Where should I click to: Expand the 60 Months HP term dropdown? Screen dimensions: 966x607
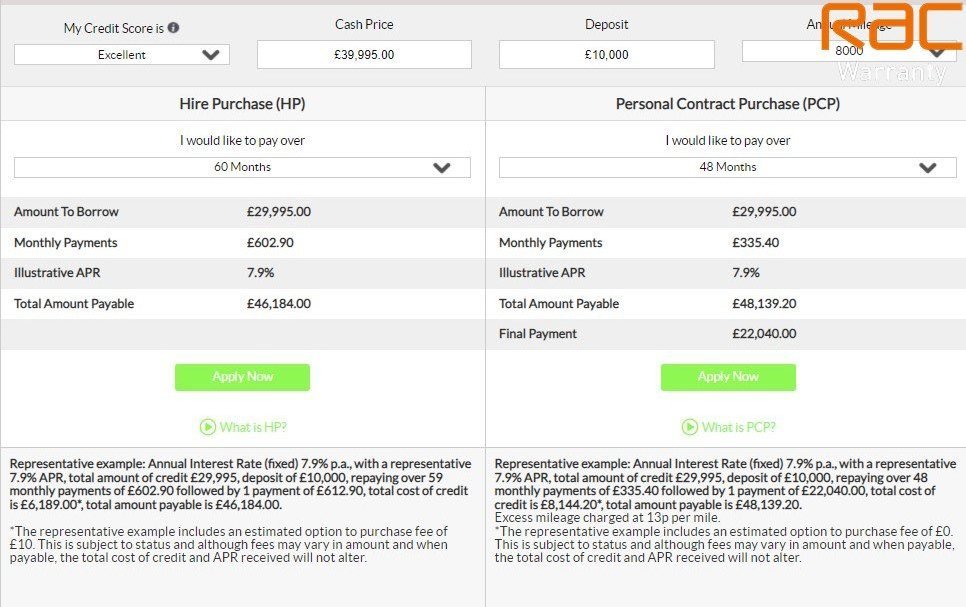coord(242,167)
